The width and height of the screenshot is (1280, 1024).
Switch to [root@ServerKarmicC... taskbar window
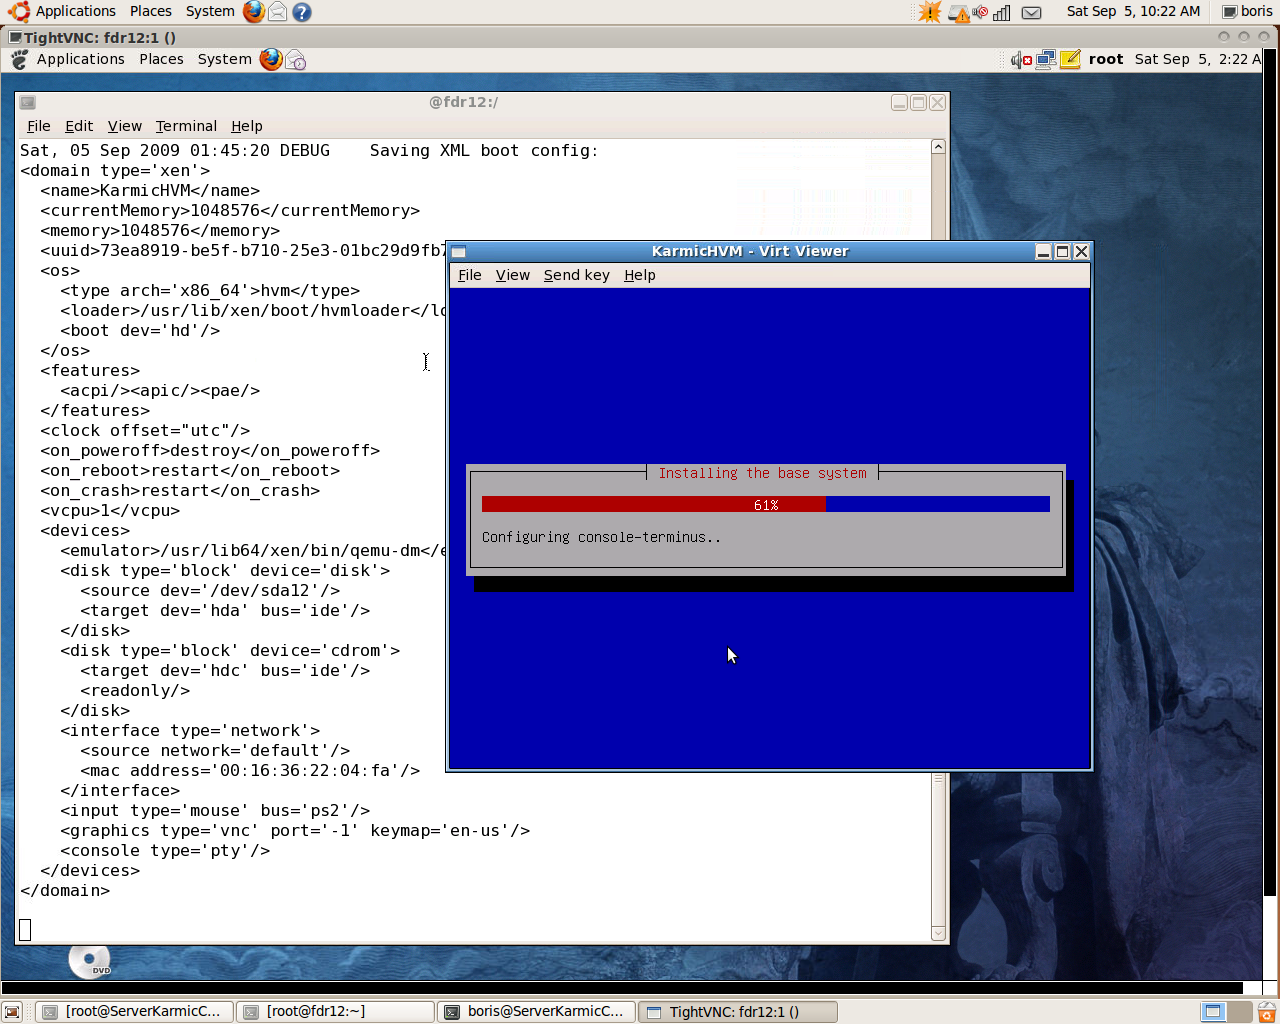[135, 1012]
